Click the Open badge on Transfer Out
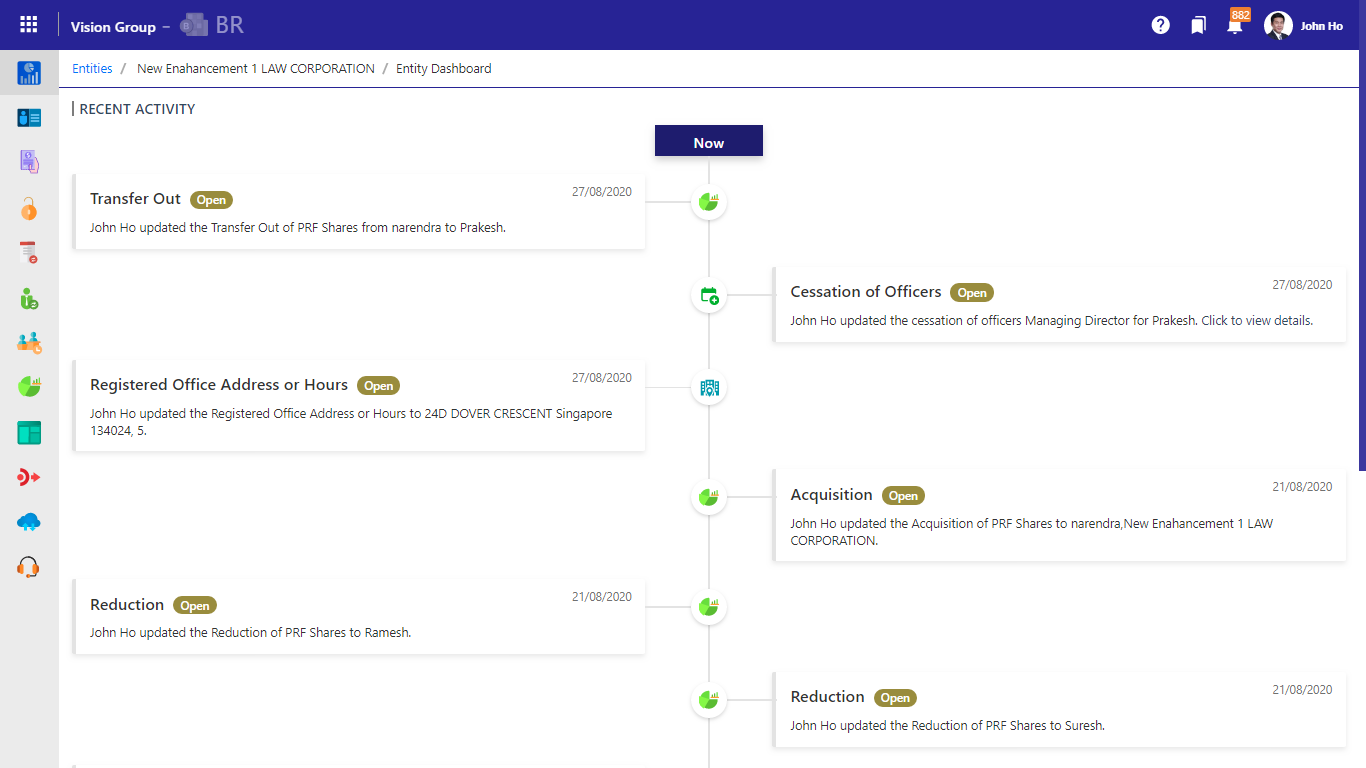Viewport: 1366px width, 768px height. (211, 200)
